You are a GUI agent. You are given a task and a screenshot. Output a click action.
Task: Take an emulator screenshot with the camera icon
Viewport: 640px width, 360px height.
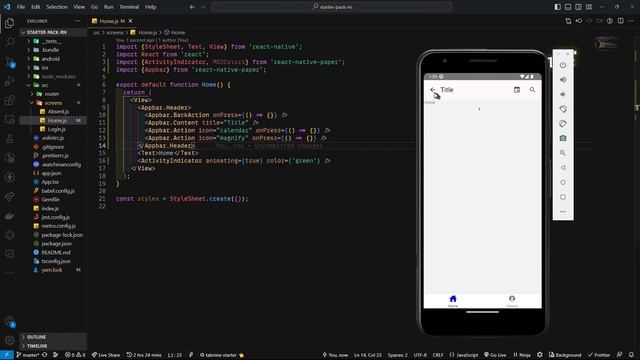point(563,138)
